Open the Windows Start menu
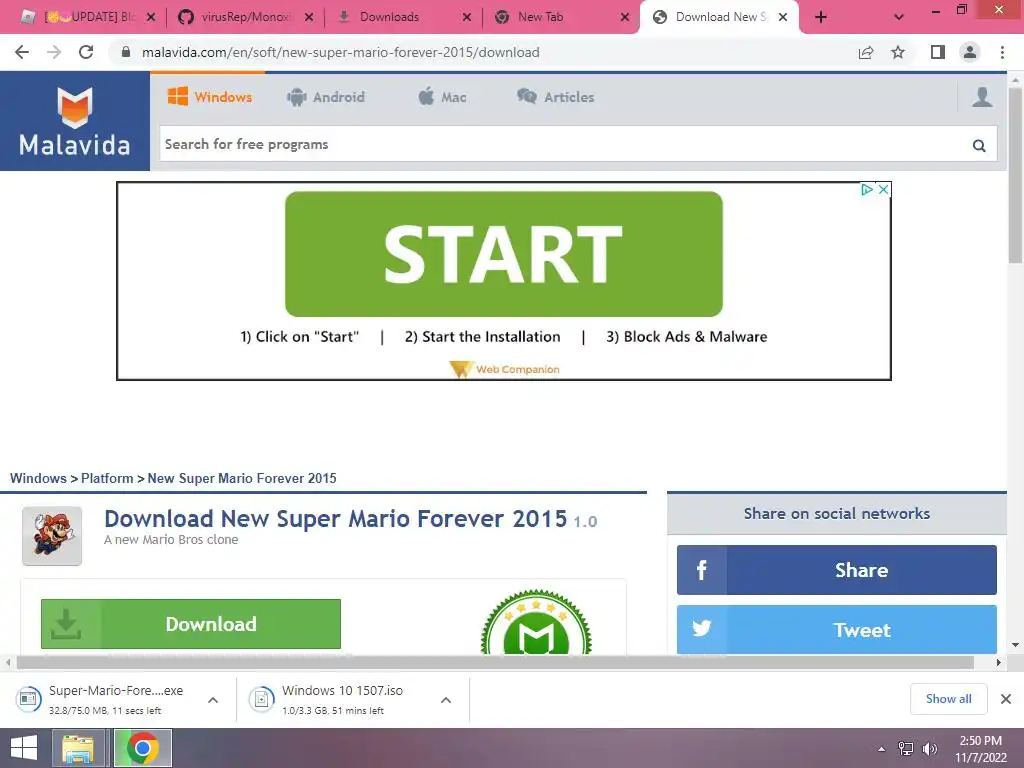Screen dimensions: 1024x768 click(24, 748)
